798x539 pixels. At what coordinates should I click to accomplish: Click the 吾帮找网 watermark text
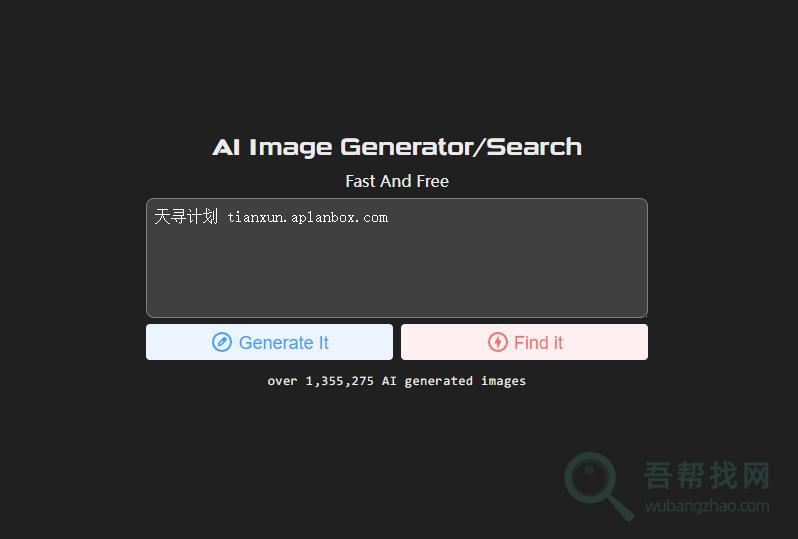[706, 475]
